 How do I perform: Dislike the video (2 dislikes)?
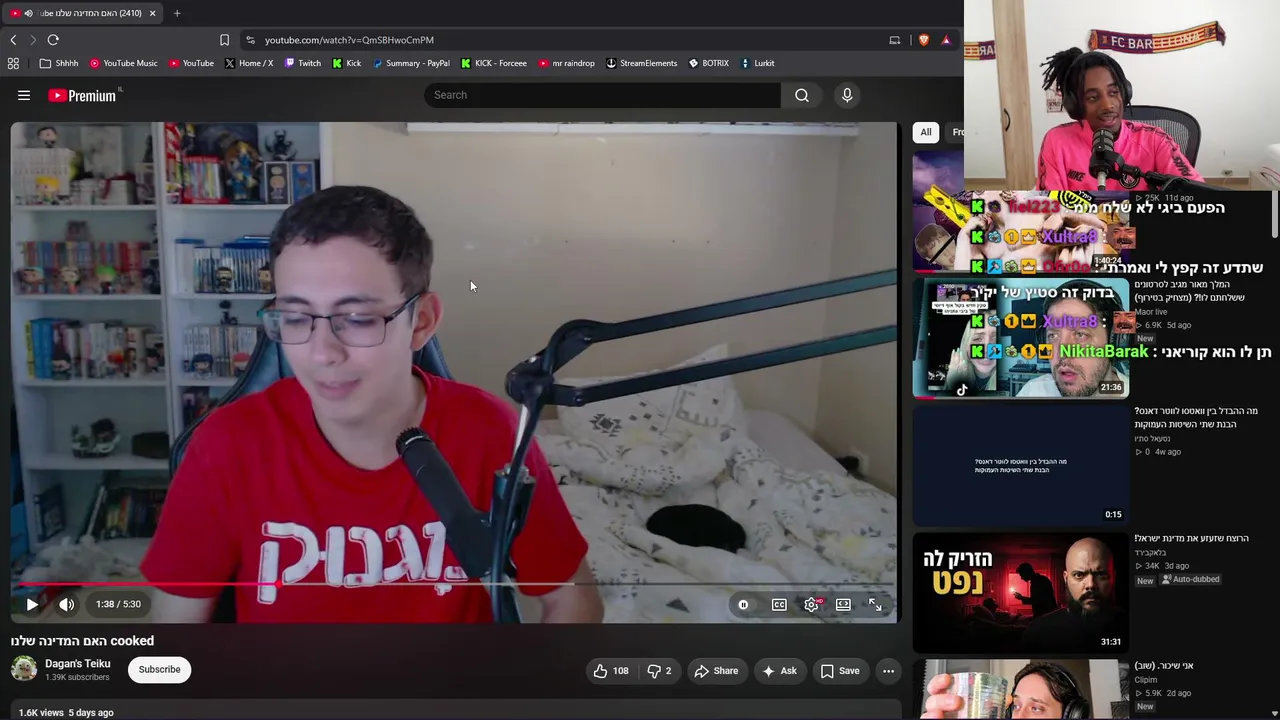point(659,671)
